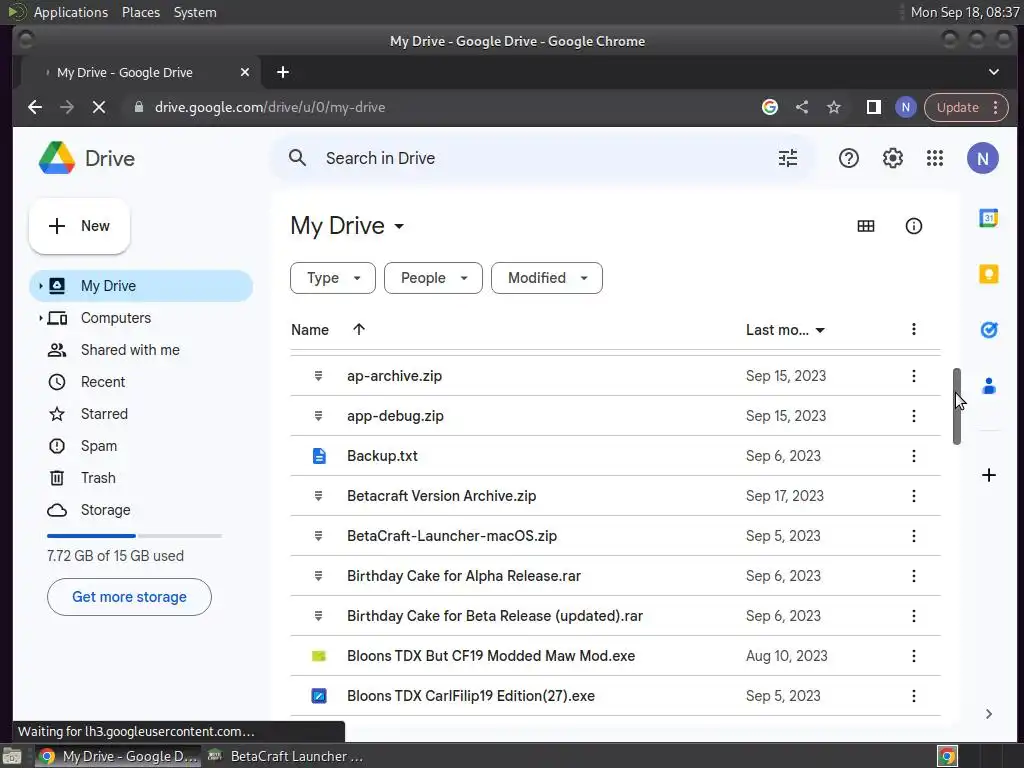The image size is (1024, 768).
Task: Hide the side panel chevron
Action: [x=988, y=714]
